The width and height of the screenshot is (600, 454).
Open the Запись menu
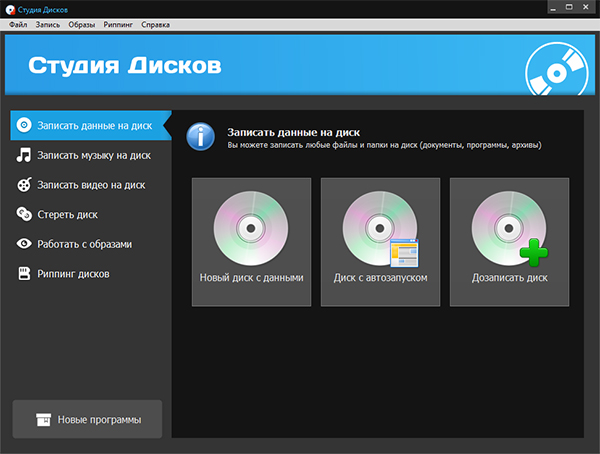click(x=47, y=22)
